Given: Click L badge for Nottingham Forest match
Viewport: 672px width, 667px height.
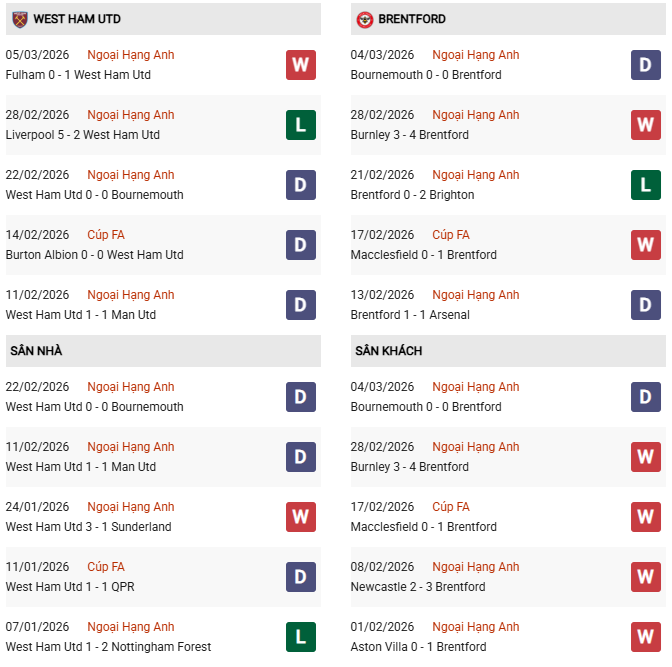Looking at the screenshot, I should [300, 637].
